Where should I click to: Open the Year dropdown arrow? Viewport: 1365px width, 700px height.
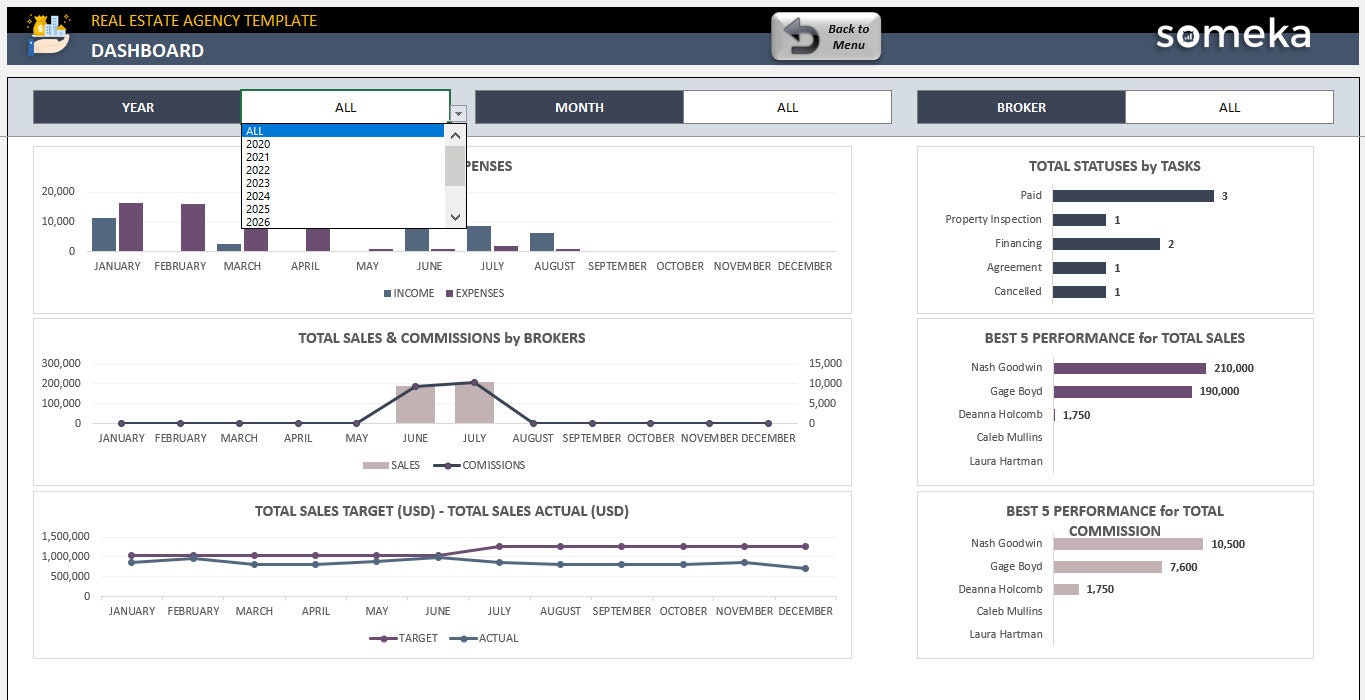point(458,114)
